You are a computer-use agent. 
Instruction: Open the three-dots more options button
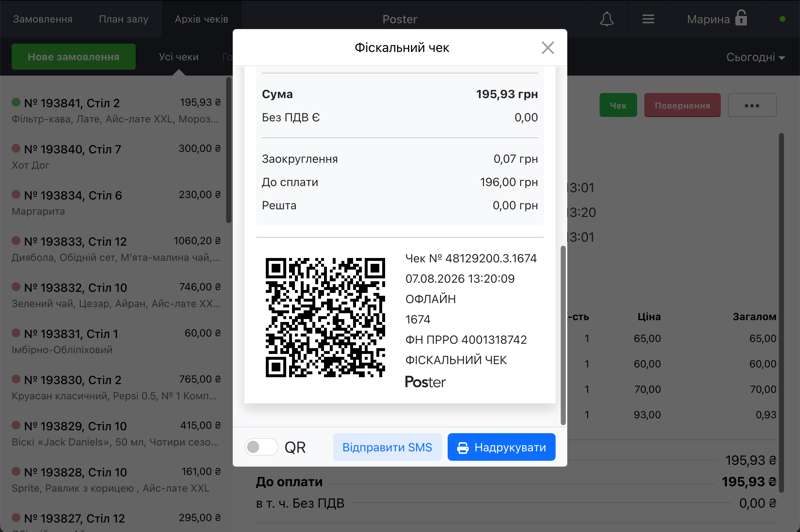coord(752,105)
